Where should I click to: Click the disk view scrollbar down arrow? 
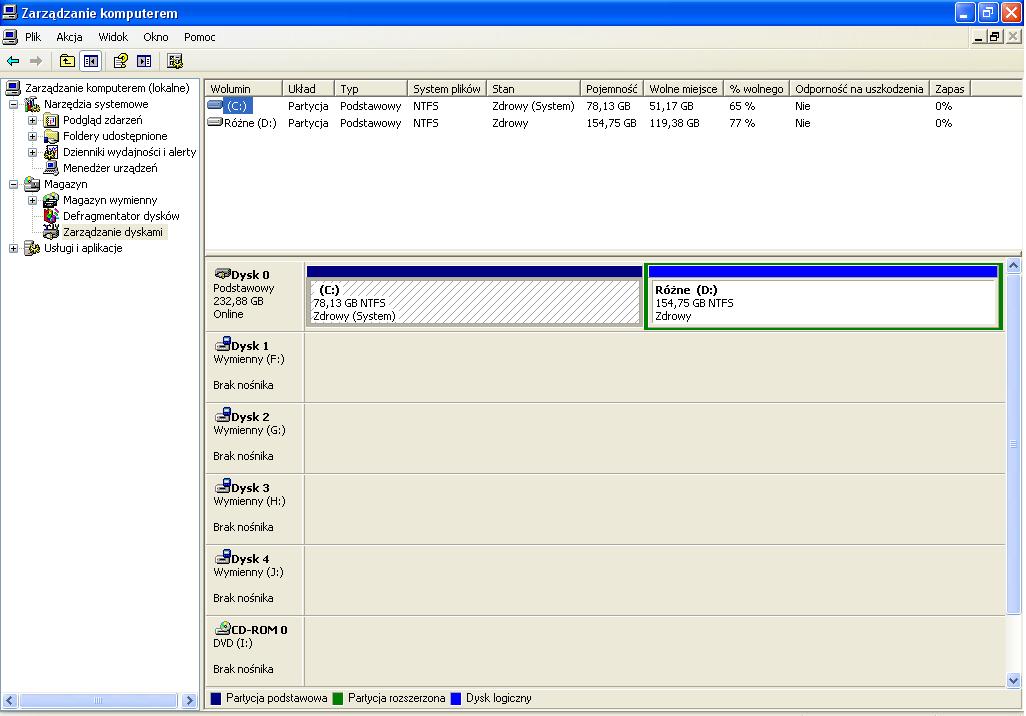tap(1014, 680)
